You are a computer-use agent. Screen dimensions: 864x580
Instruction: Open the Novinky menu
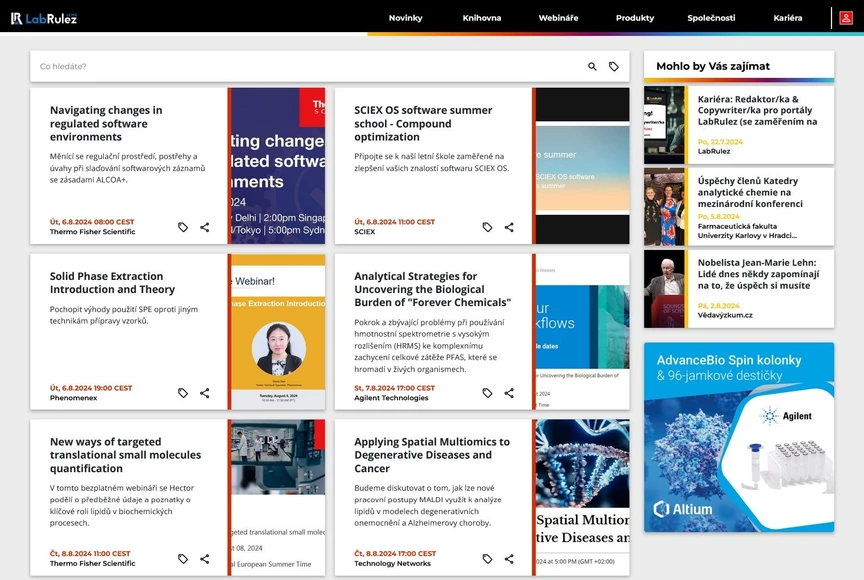(406, 18)
